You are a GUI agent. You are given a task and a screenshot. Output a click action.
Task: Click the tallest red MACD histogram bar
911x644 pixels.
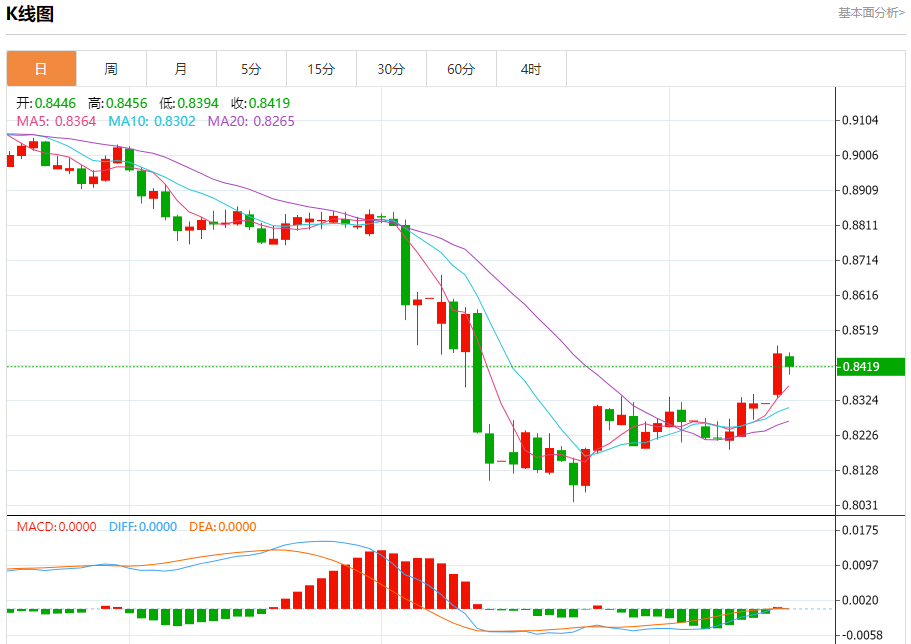click(x=382, y=579)
